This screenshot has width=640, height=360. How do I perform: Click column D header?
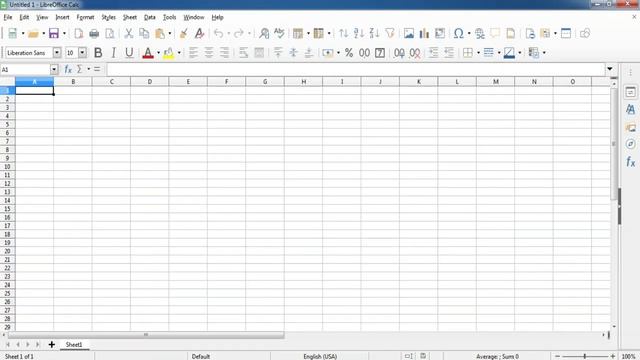point(150,82)
